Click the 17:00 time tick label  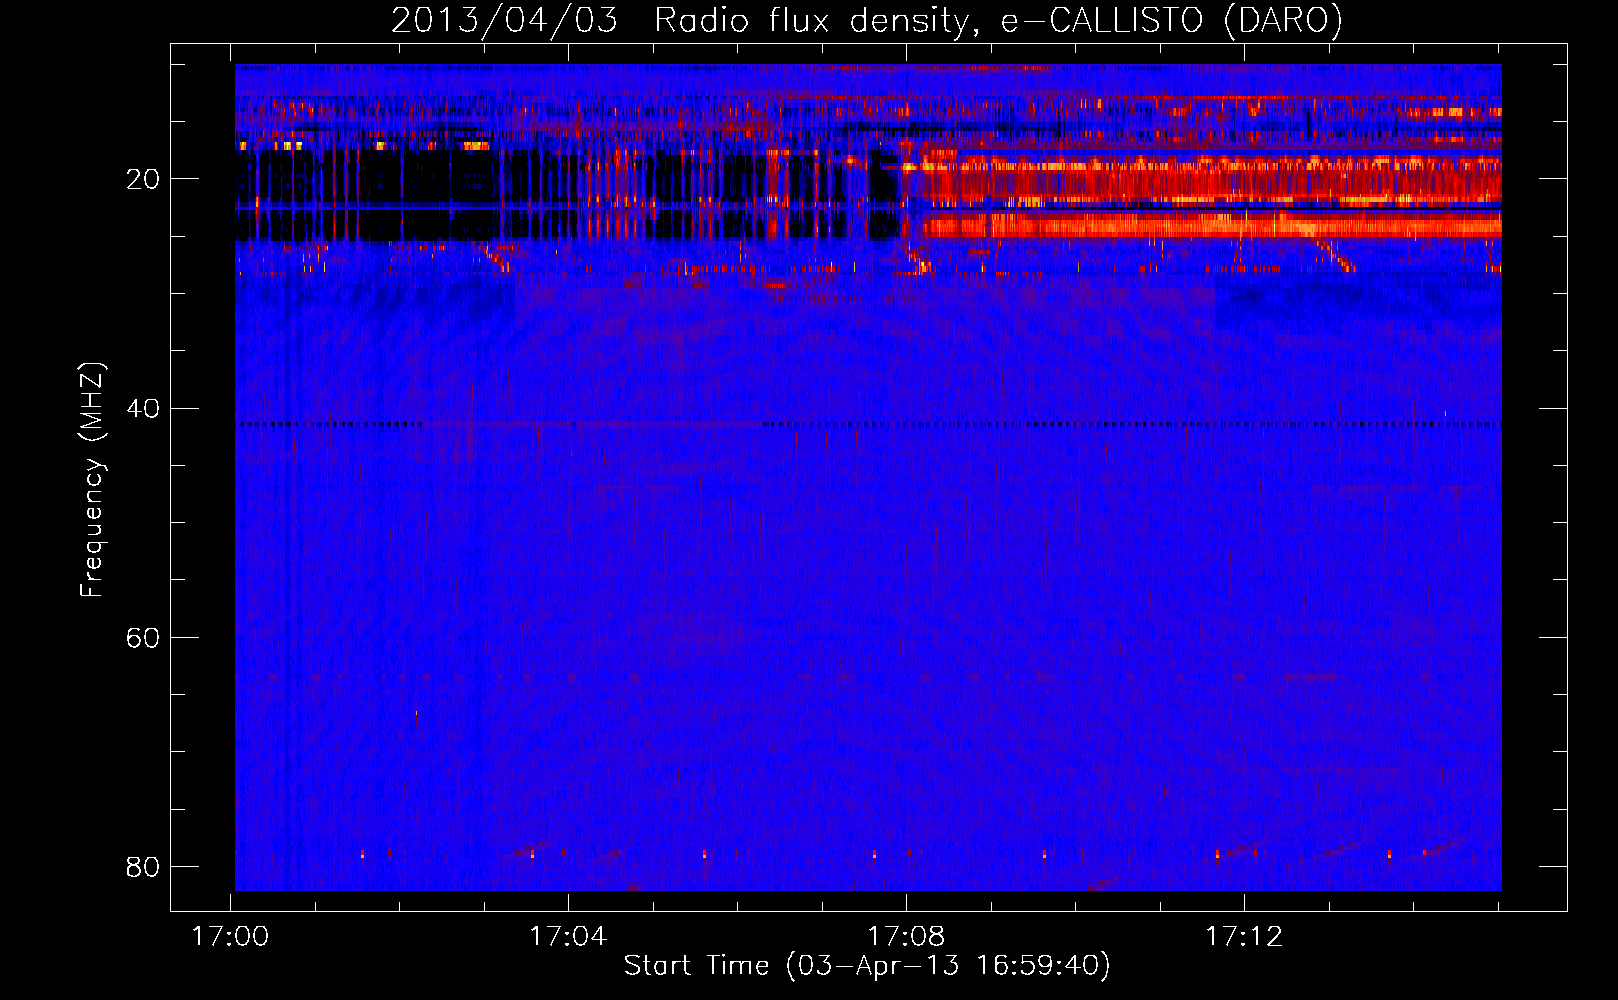(231, 937)
